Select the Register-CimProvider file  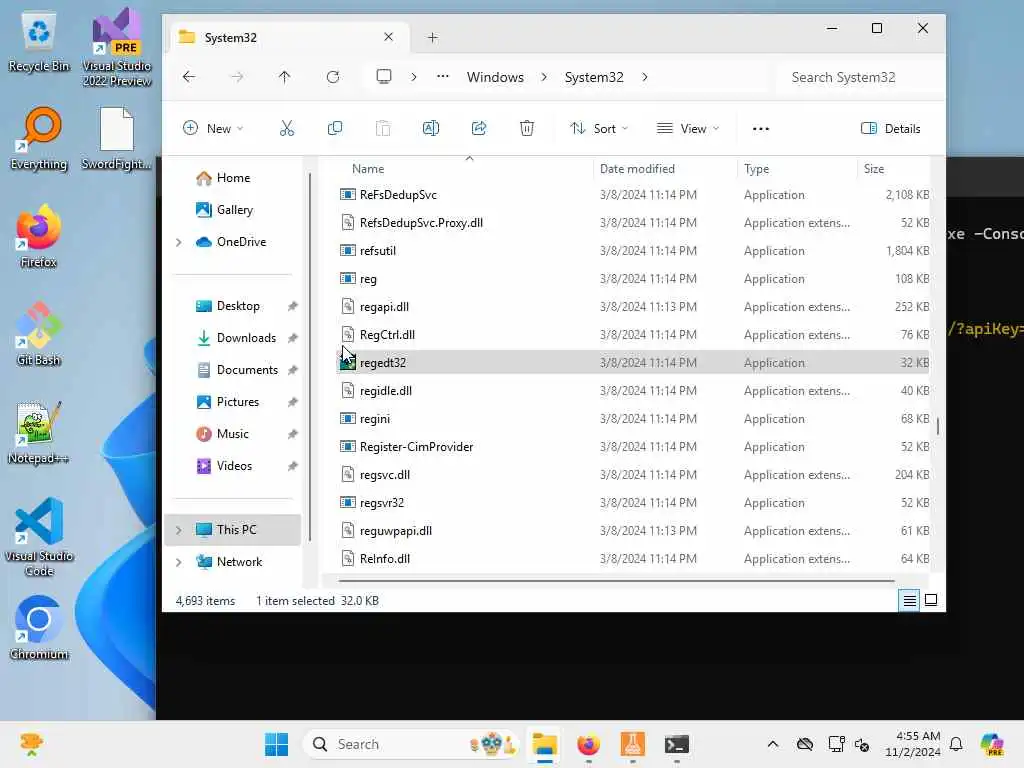(x=633, y=447)
